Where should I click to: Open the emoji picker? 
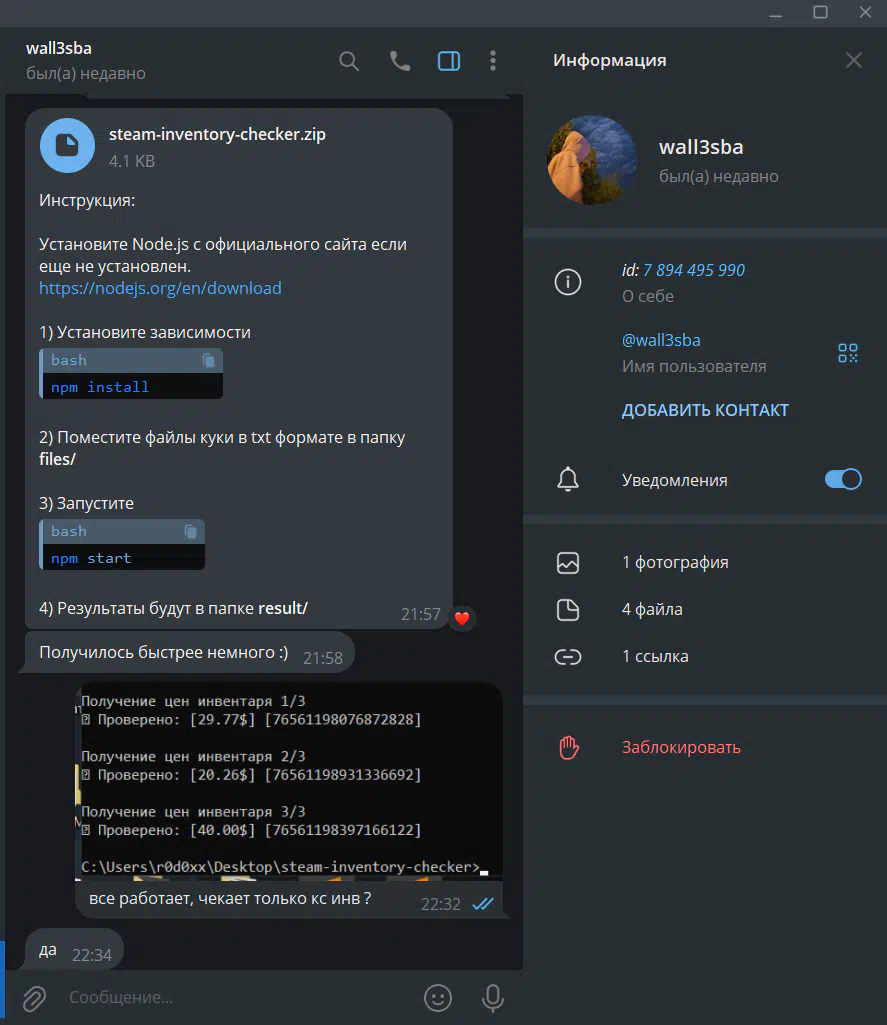pos(438,998)
